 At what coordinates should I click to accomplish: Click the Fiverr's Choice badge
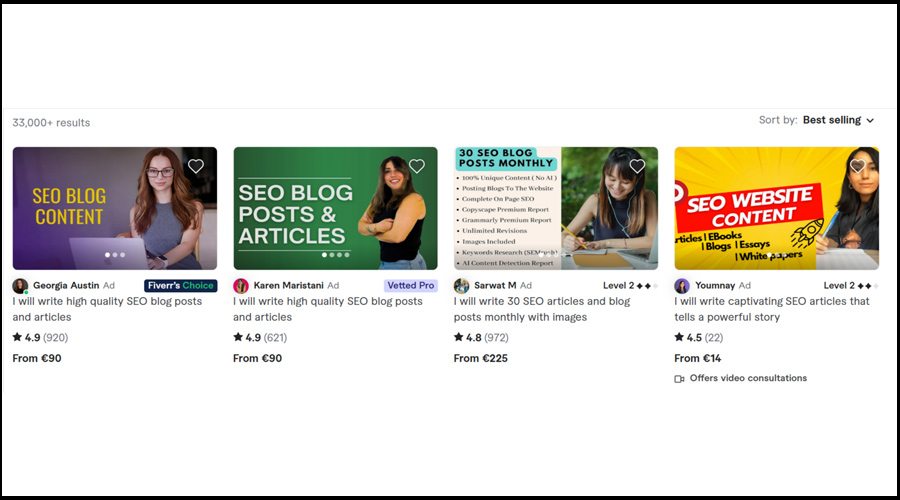pyautogui.click(x=180, y=286)
